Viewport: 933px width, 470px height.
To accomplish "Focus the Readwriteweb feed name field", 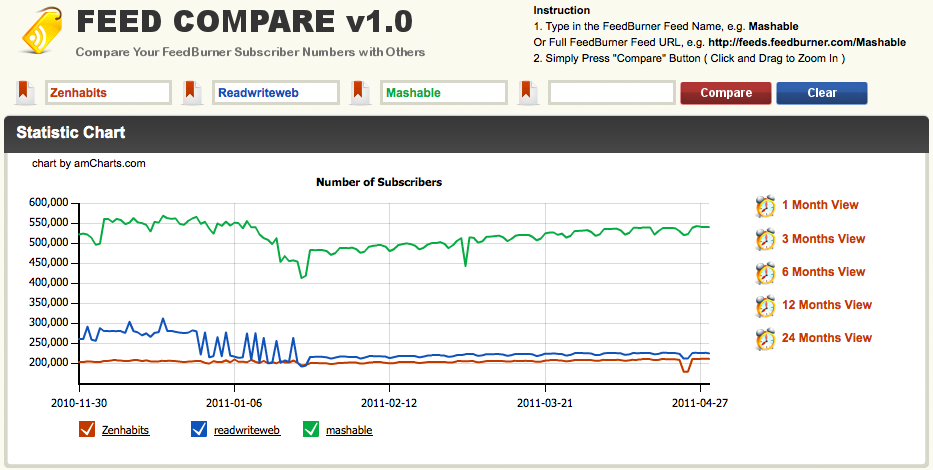I will coord(276,93).
